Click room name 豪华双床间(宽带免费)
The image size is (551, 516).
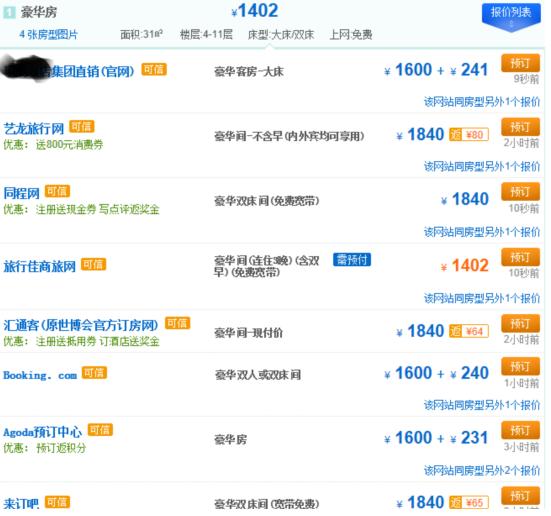click(267, 504)
